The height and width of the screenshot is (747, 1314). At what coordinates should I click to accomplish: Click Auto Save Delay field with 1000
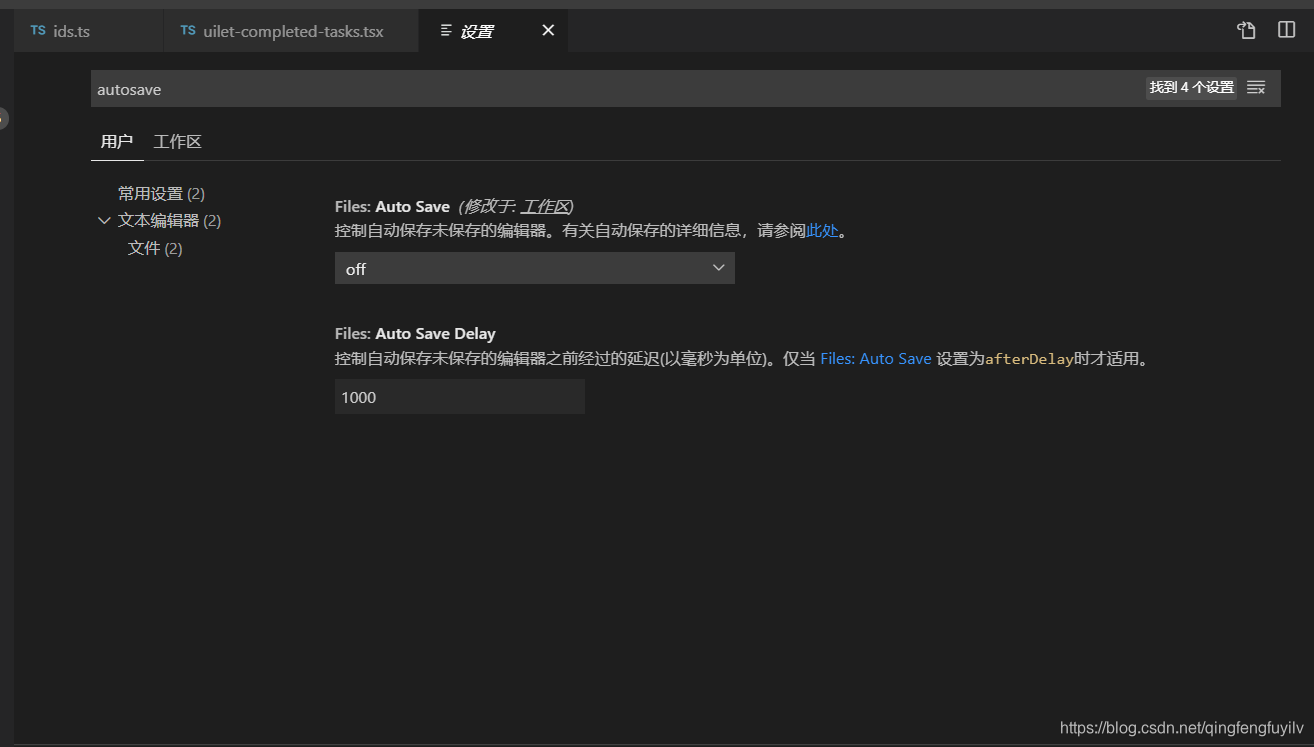click(x=460, y=397)
